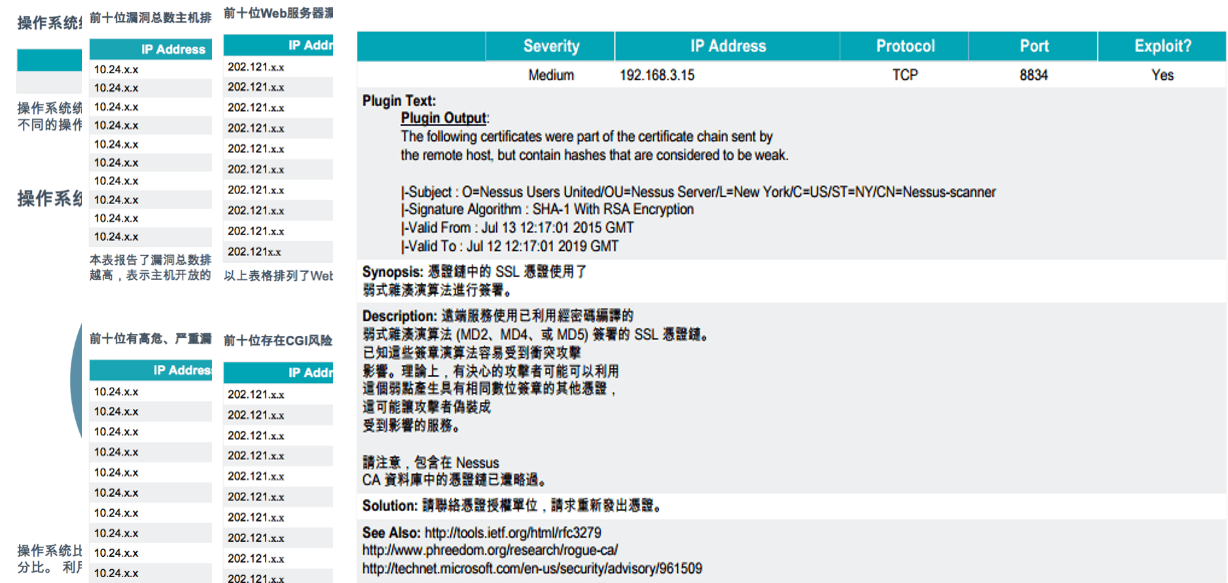Click IP Address header beside Severity column

[x=728, y=46]
